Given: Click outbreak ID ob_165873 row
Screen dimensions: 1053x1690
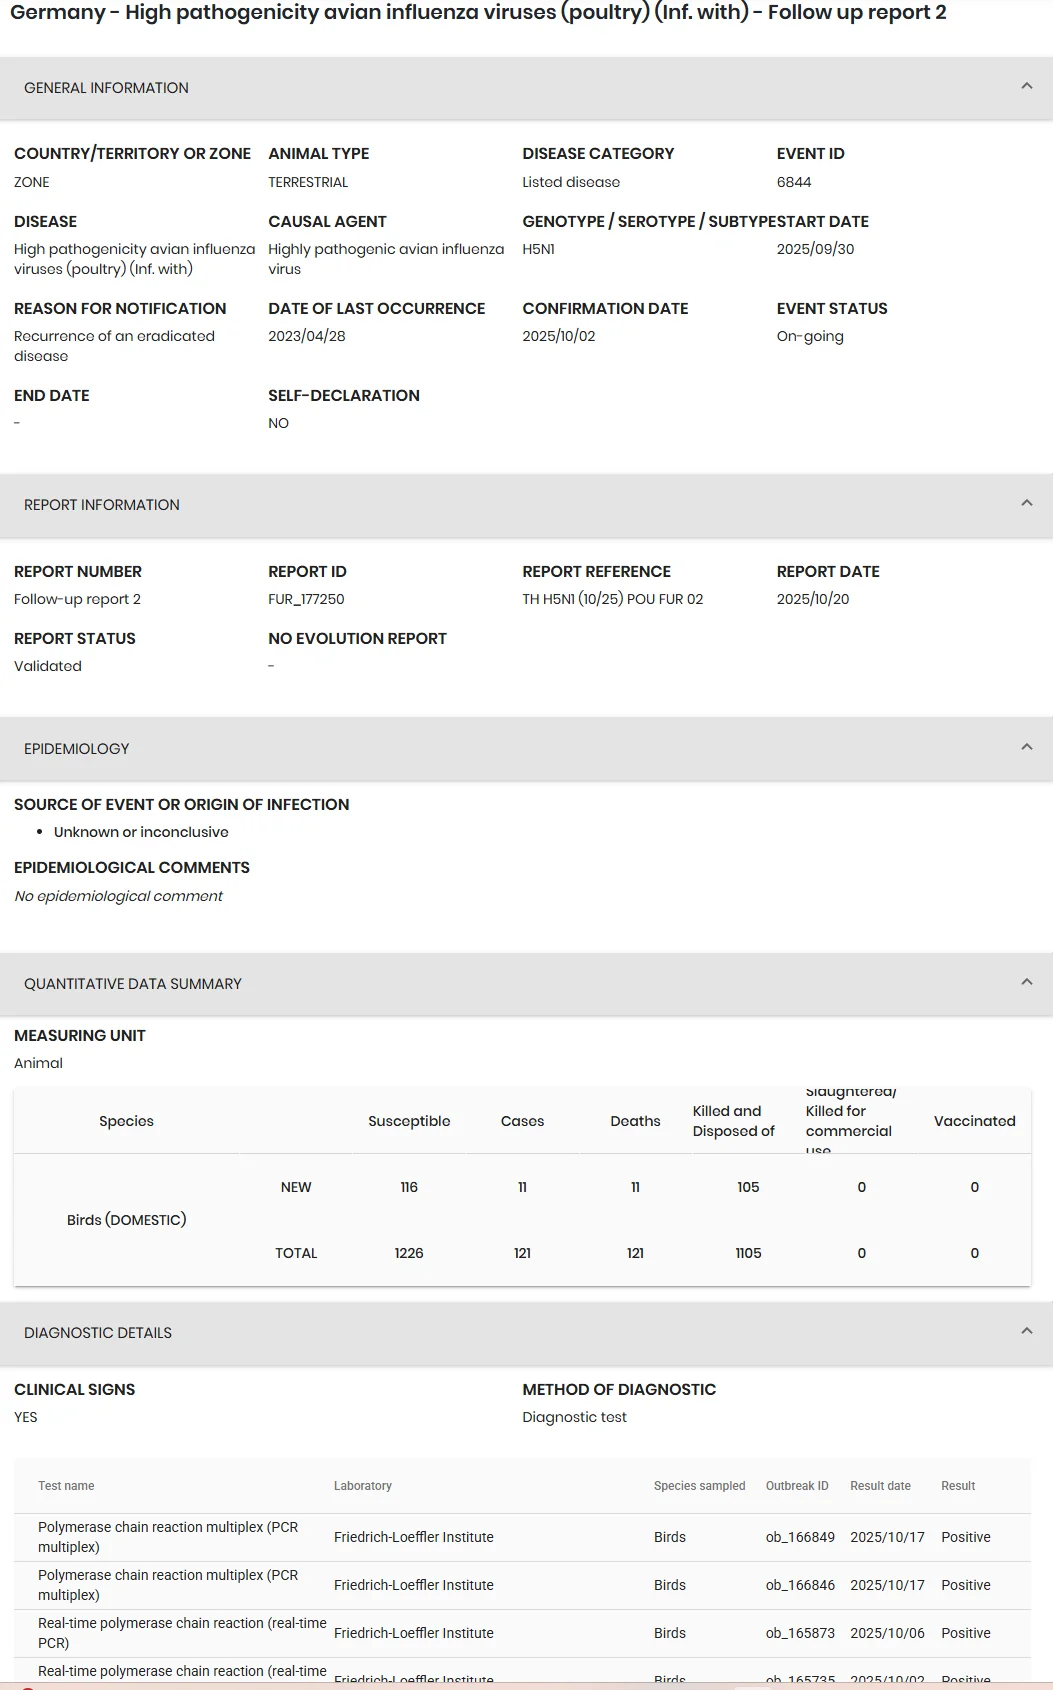Looking at the screenshot, I should 522,1633.
